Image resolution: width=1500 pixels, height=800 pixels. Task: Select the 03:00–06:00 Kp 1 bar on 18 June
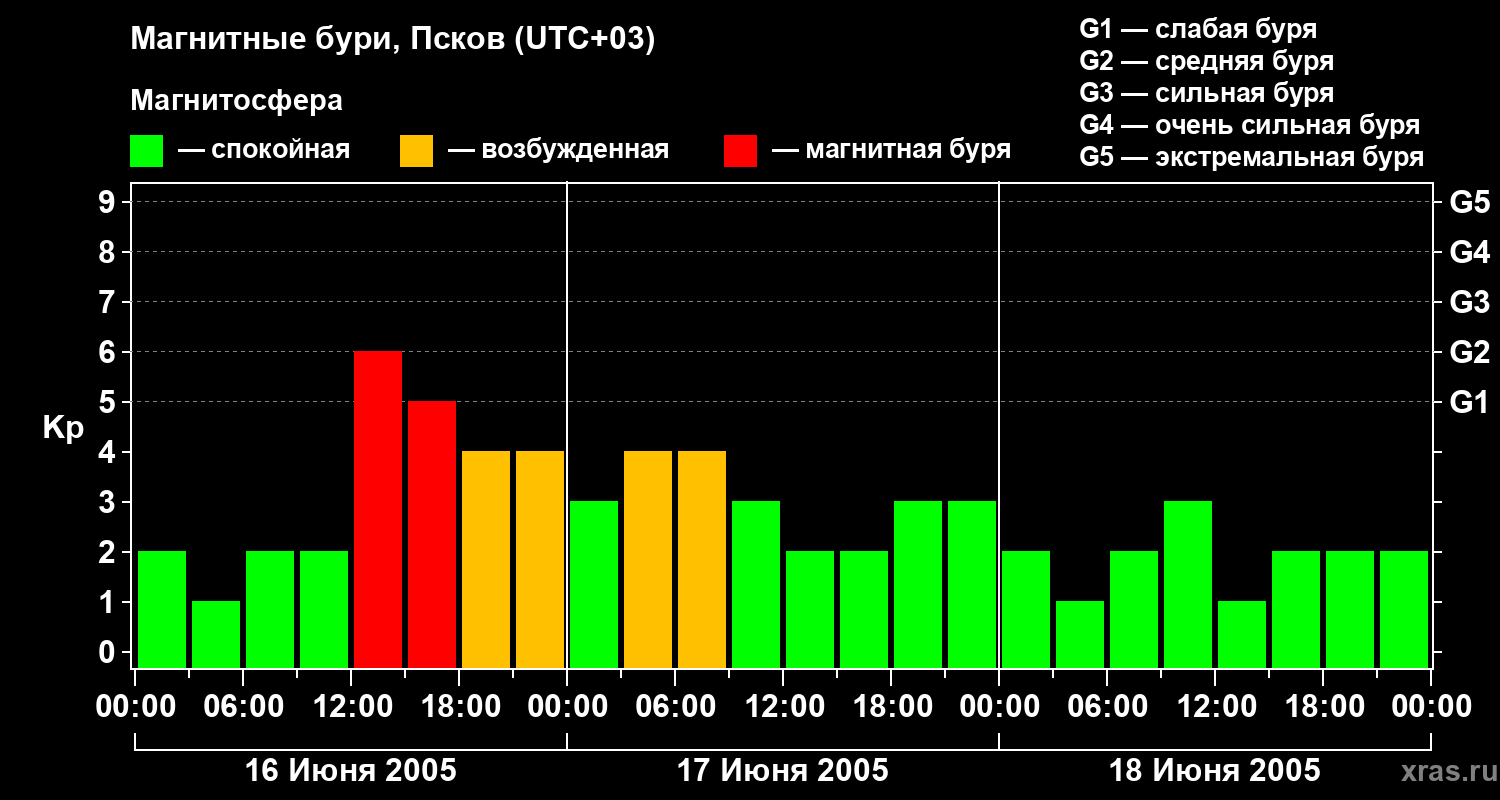[x=1080, y=634]
